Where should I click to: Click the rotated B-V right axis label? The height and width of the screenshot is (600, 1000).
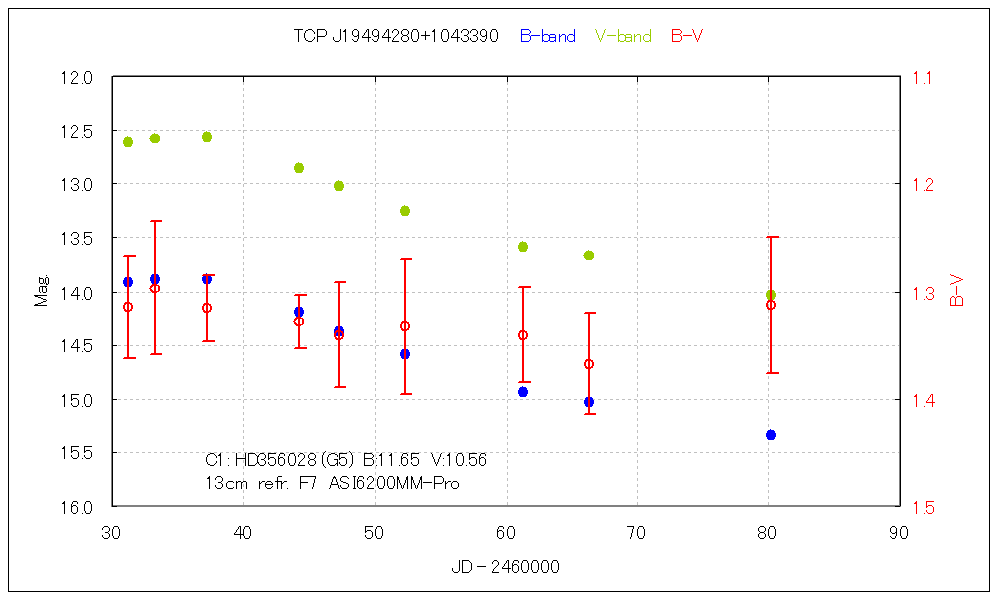[x=957, y=291]
